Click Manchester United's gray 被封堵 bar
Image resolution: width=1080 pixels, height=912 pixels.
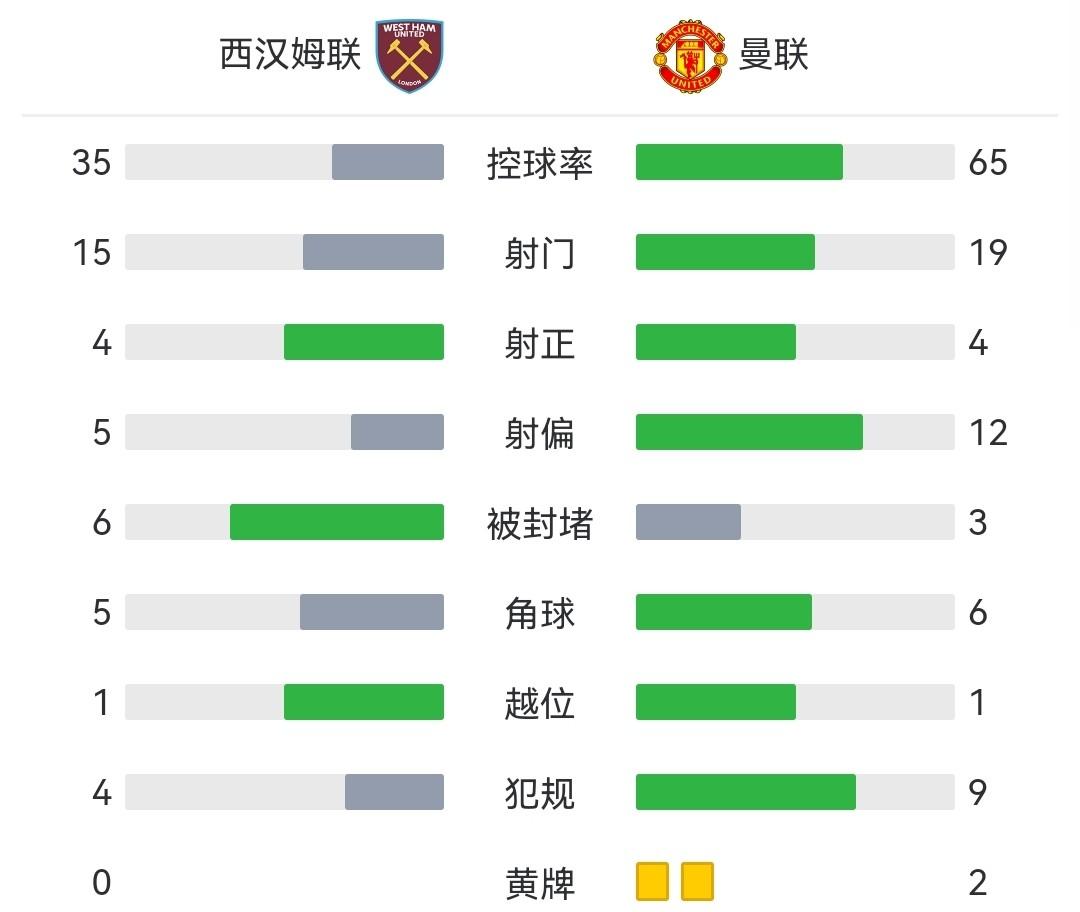pyautogui.click(x=688, y=522)
